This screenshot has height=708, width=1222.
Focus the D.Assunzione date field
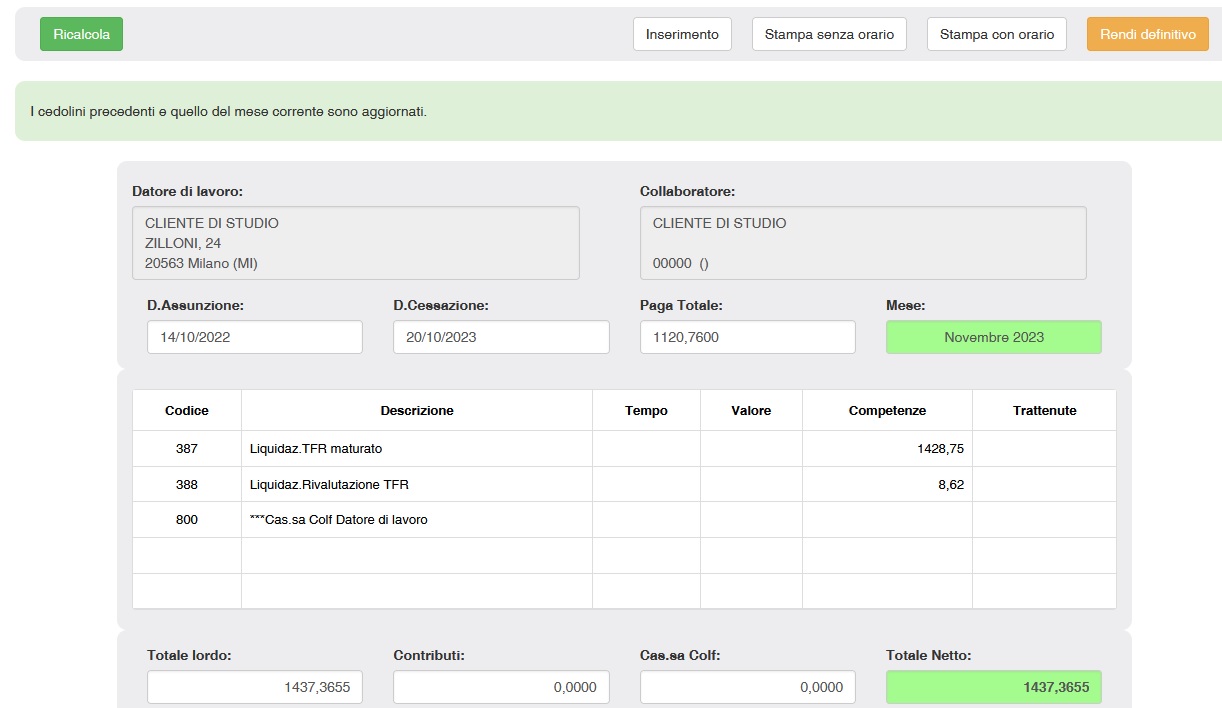click(x=254, y=337)
